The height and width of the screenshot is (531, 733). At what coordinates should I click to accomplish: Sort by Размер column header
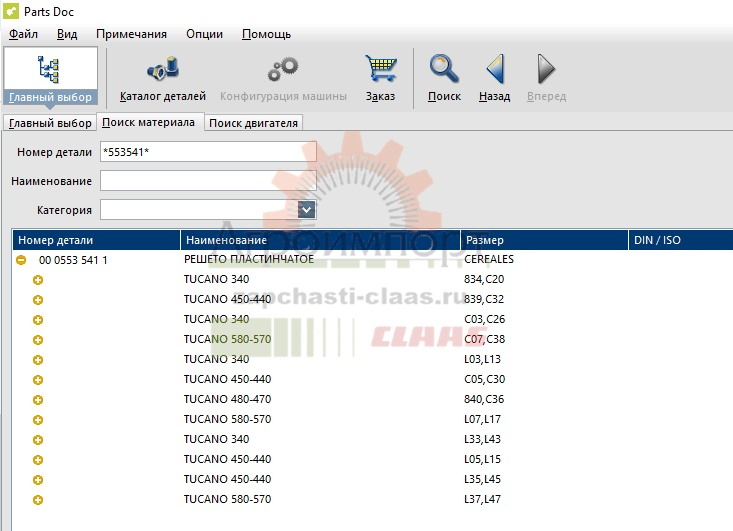click(x=545, y=240)
